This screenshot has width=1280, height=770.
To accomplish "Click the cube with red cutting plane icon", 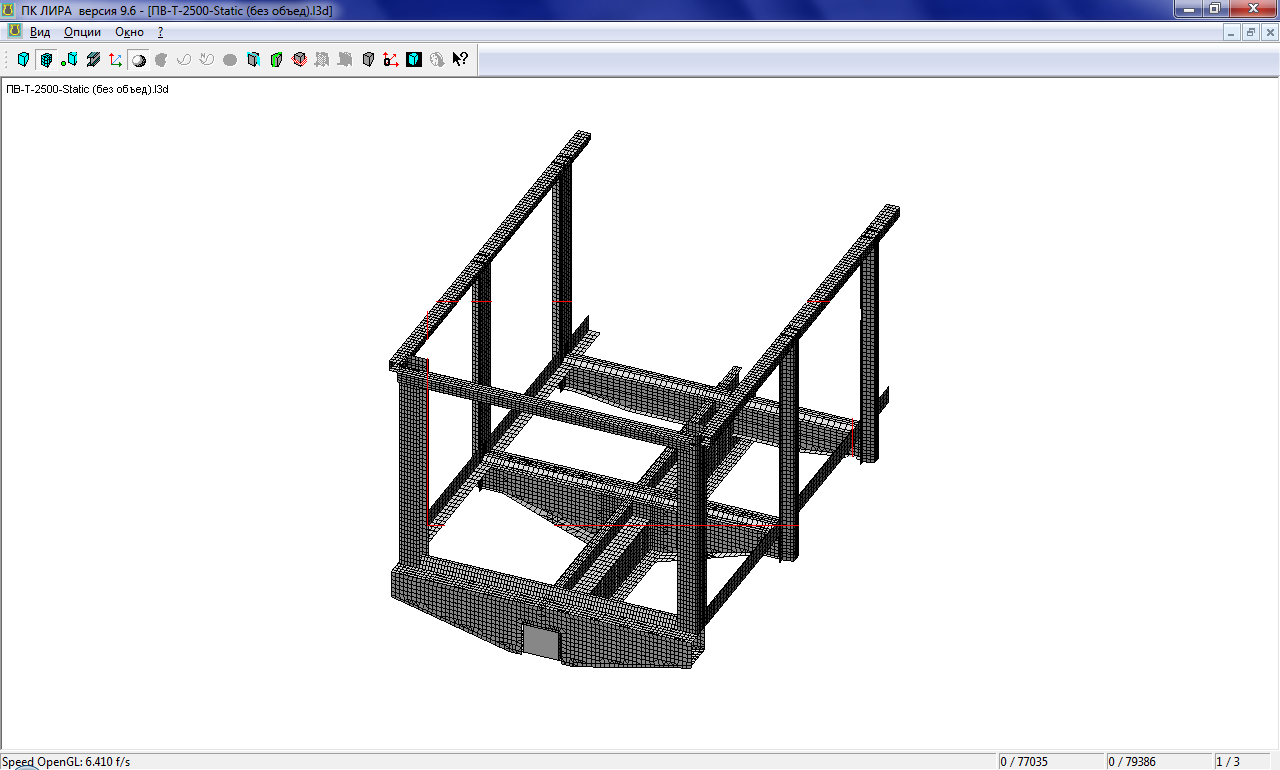I will click(x=299, y=60).
